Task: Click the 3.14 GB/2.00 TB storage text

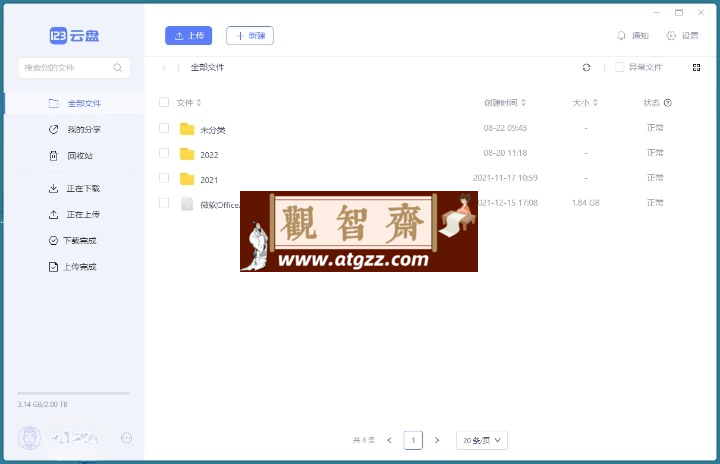Action: 43,404
